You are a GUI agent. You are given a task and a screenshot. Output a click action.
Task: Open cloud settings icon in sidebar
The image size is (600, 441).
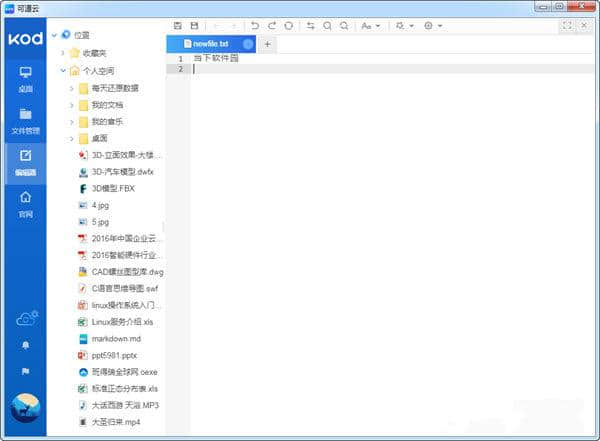pos(25,318)
